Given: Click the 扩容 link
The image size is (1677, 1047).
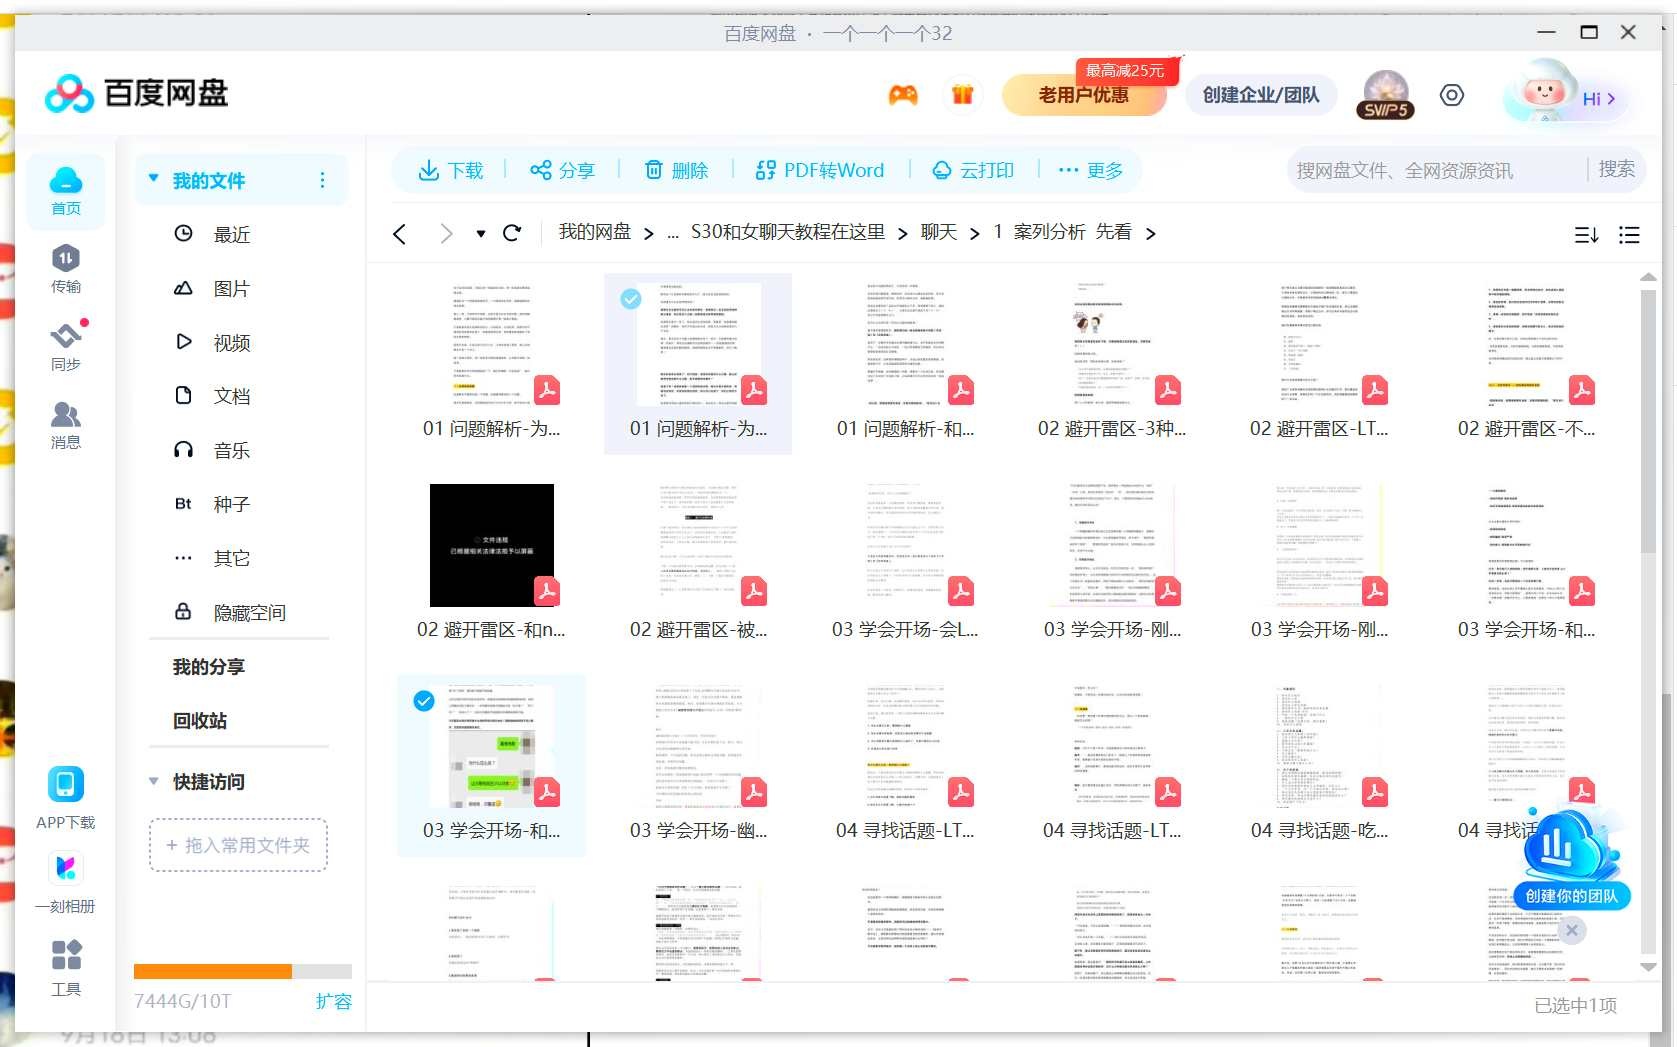Looking at the screenshot, I should click(x=334, y=1001).
